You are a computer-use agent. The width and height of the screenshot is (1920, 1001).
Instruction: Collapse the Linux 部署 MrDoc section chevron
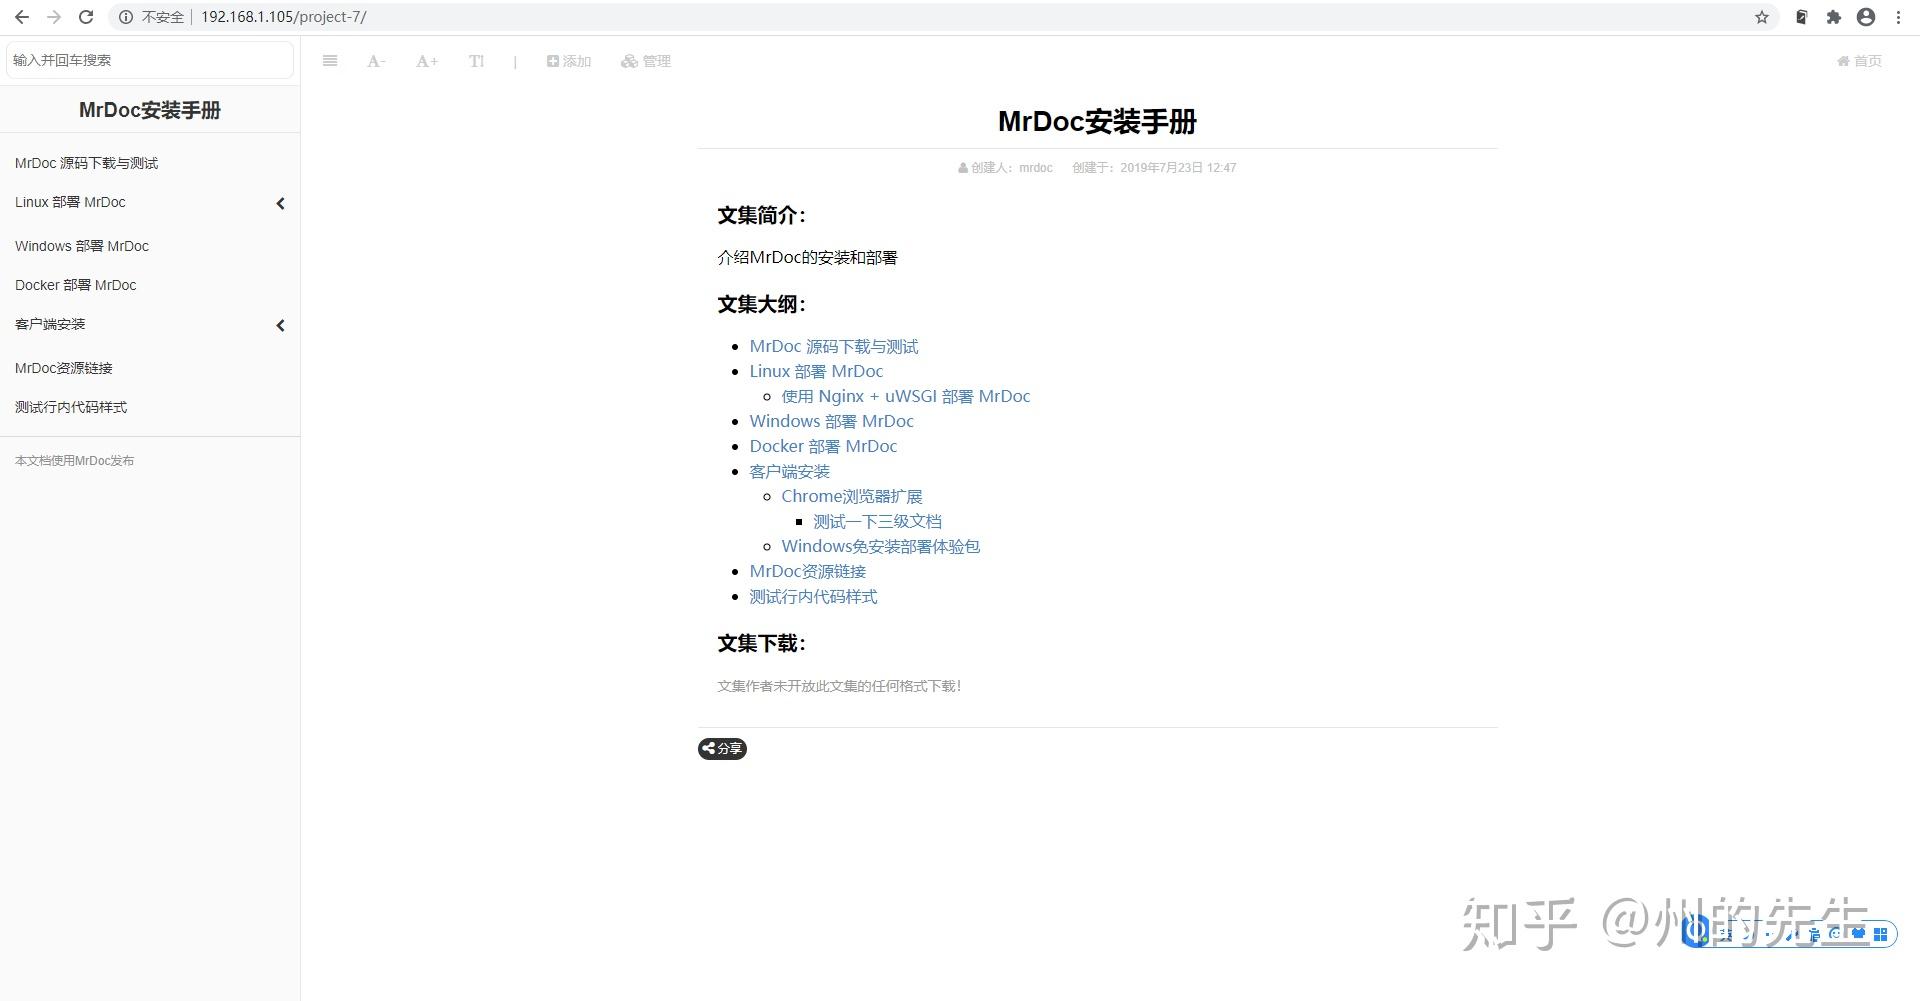coord(280,203)
